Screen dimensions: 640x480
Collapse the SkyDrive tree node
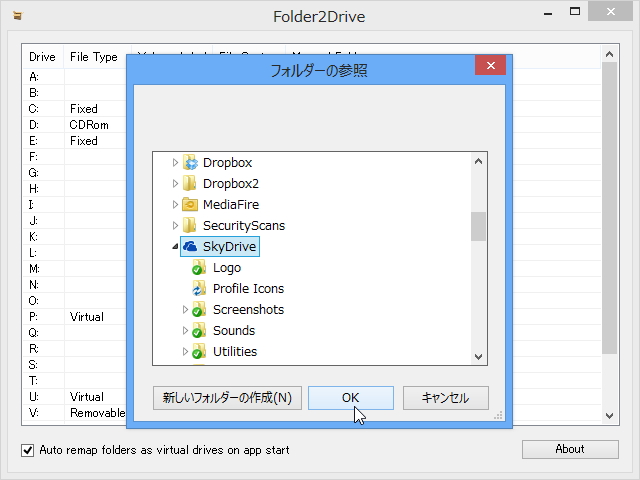[175, 247]
